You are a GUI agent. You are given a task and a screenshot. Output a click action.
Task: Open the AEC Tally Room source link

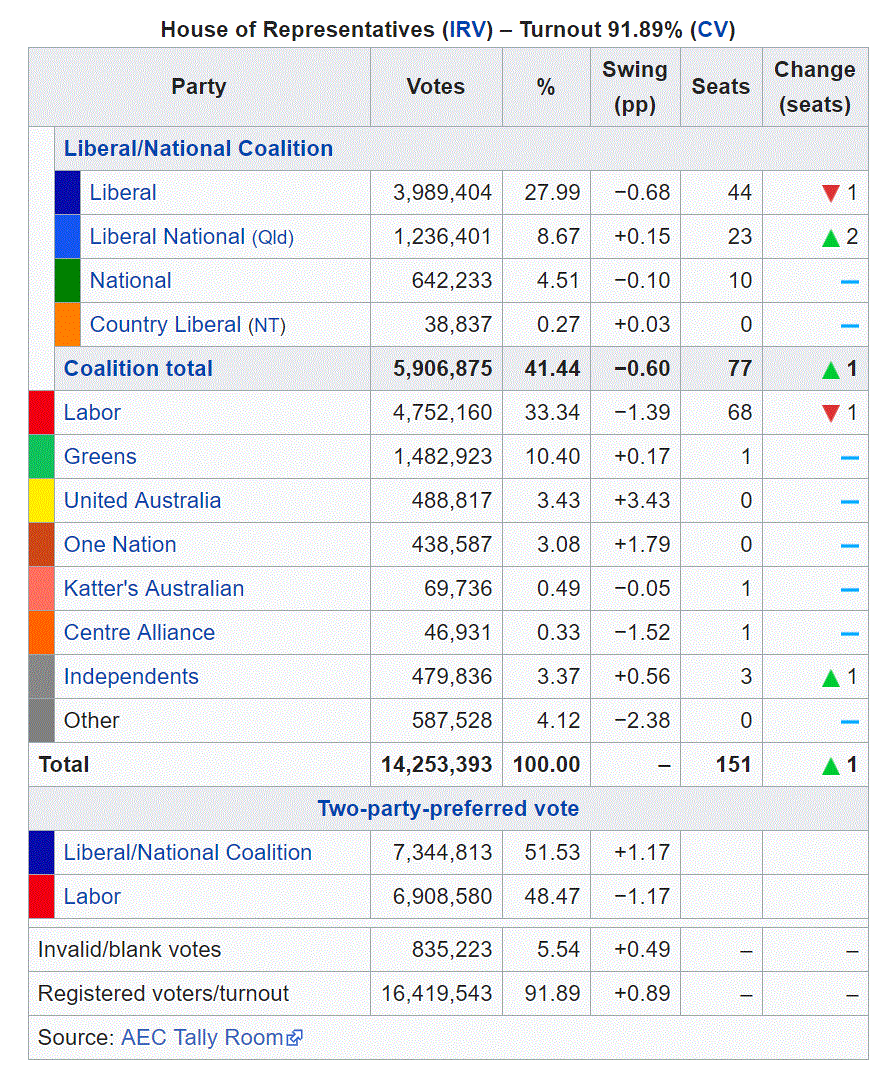(x=202, y=1038)
